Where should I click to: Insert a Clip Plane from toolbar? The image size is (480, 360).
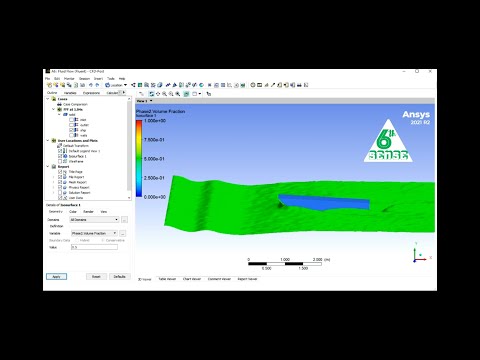pos(194,85)
